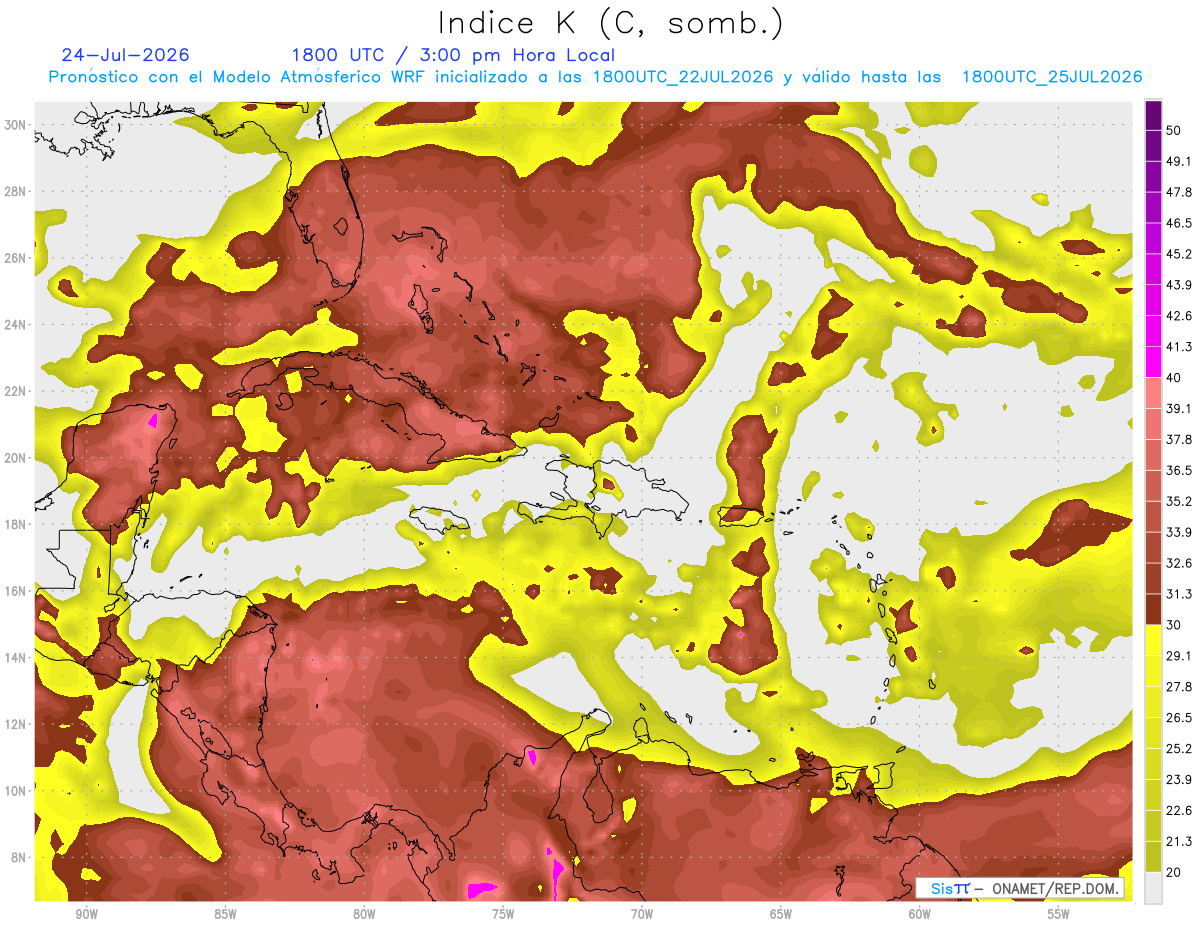
Task: Click the '90W' longitude axis label
Action: (x=86, y=915)
